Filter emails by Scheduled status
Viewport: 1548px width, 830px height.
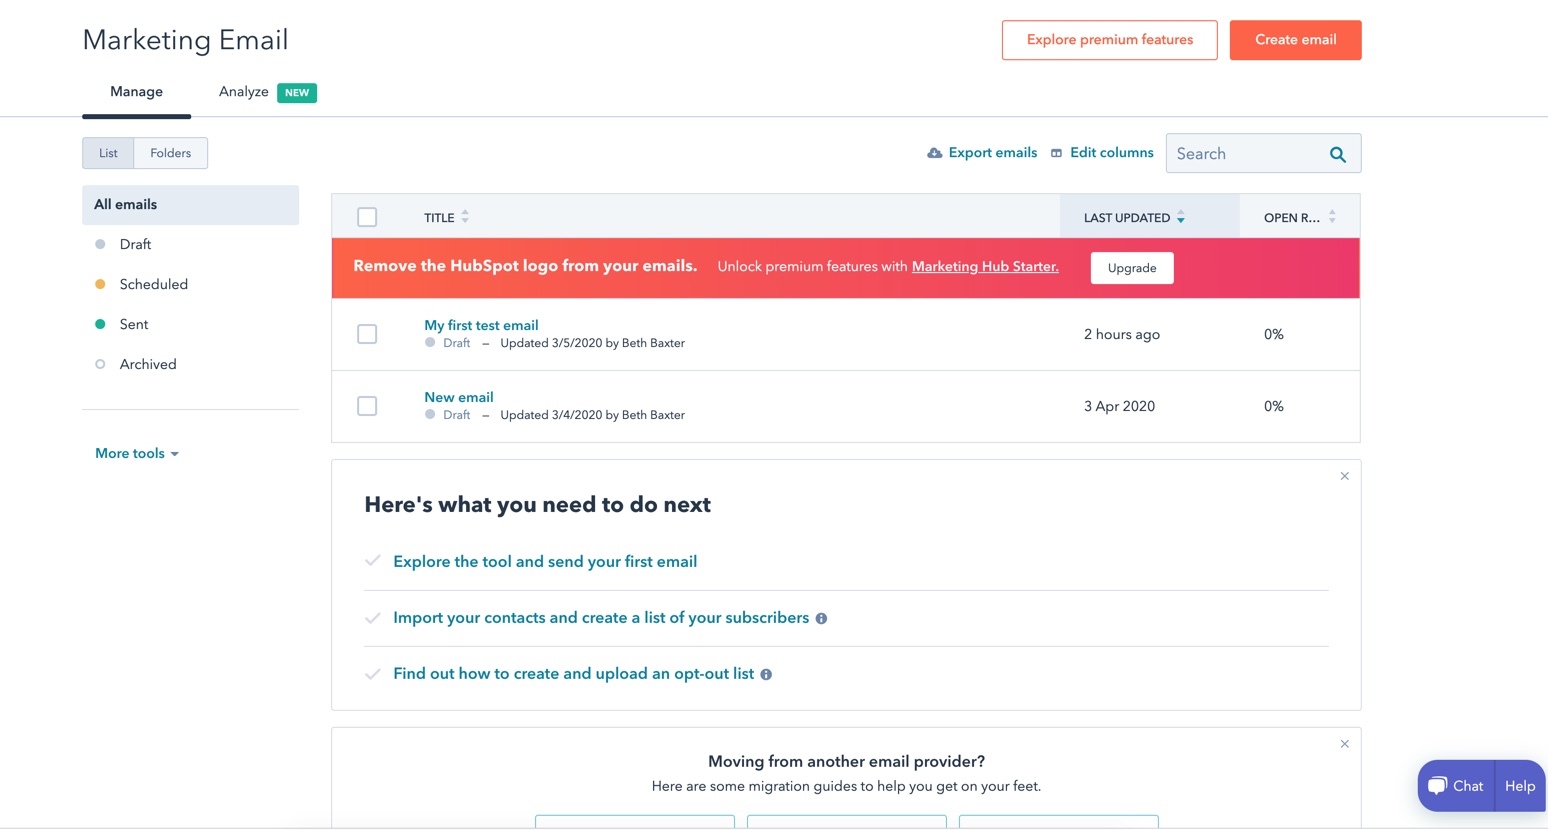click(x=153, y=284)
